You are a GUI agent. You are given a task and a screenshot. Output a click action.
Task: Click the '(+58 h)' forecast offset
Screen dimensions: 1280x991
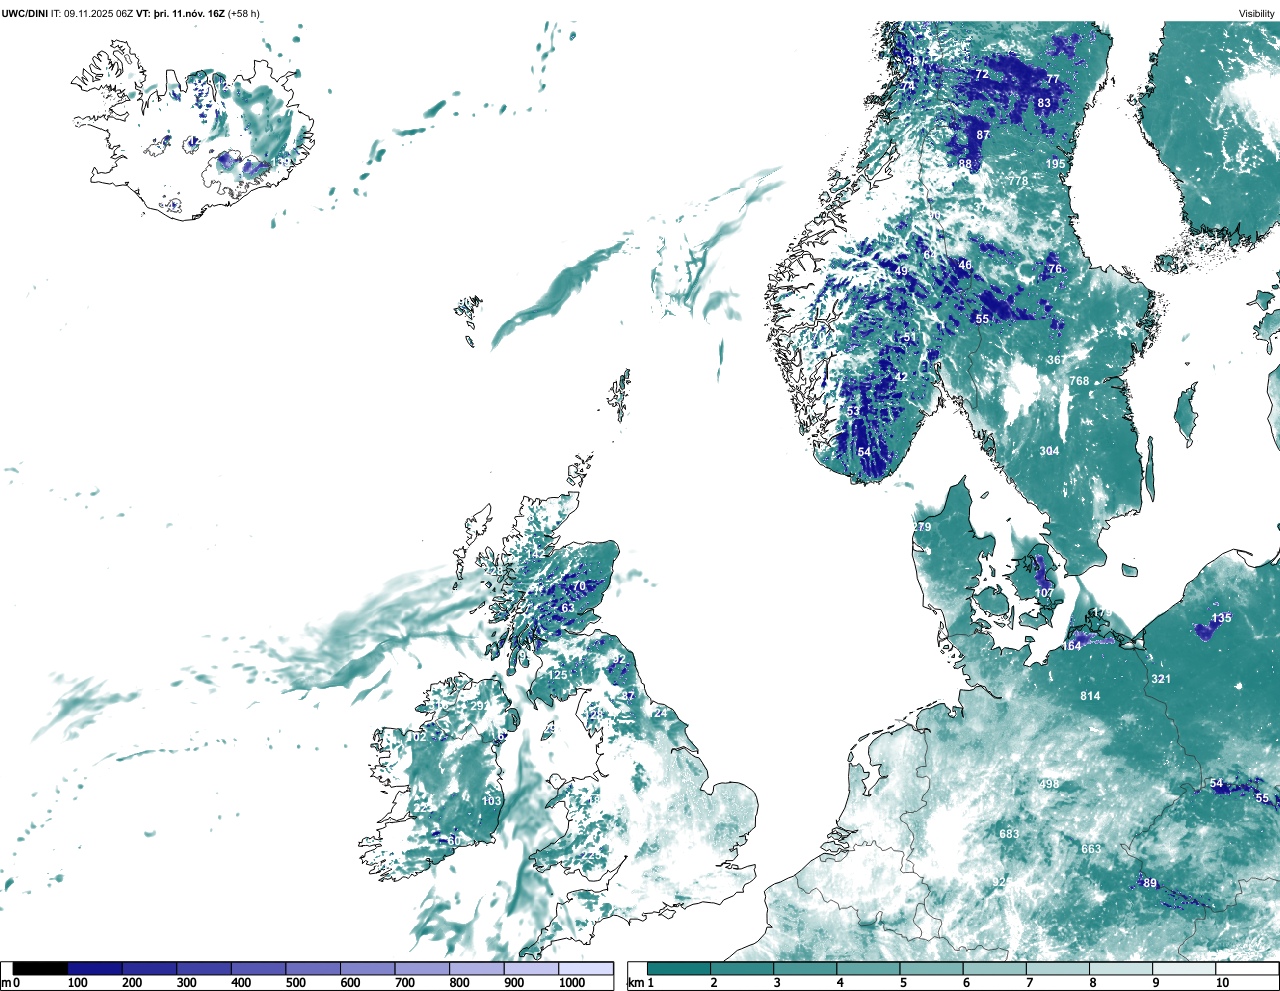[244, 13]
